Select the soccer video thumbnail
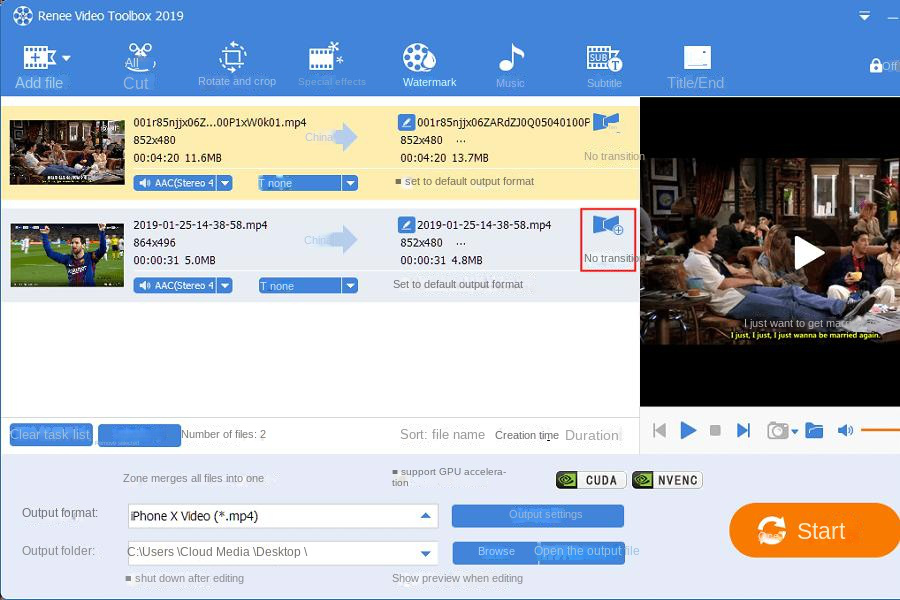 pyautogui.click(x=67, y=255)
